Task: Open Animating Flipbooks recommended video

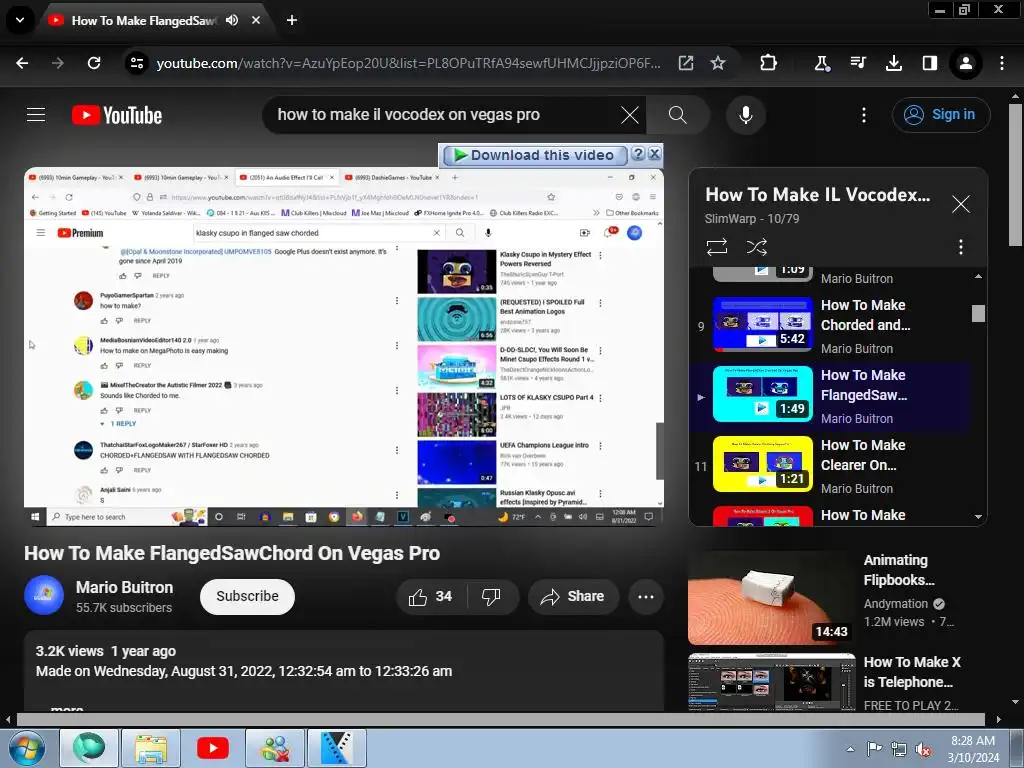Action: click(x=824, y=598)
